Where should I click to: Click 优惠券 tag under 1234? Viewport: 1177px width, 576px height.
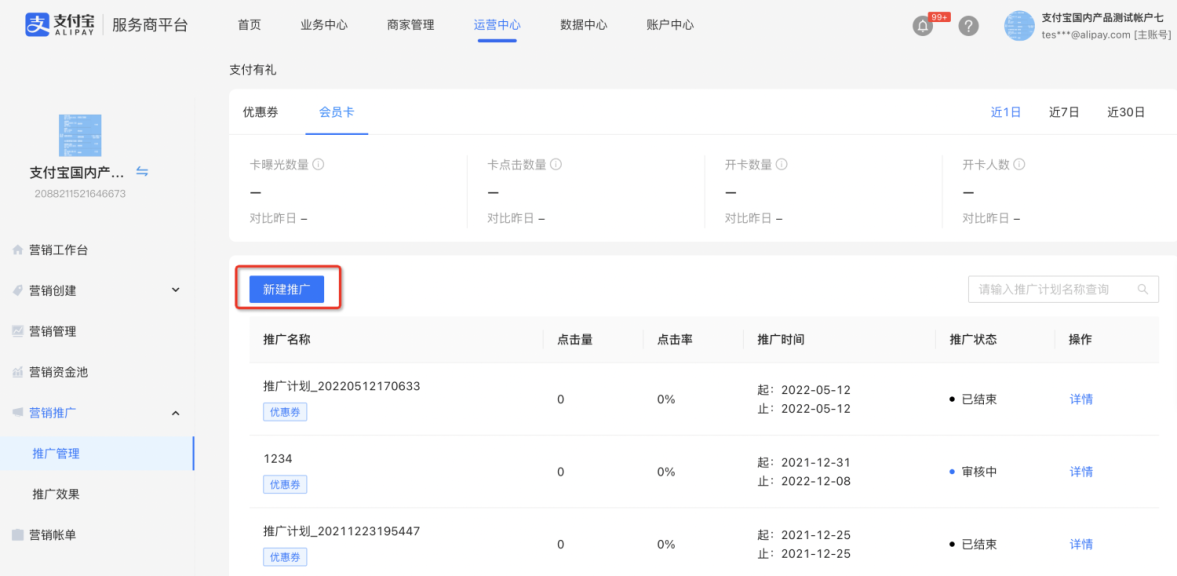point(285,484)
